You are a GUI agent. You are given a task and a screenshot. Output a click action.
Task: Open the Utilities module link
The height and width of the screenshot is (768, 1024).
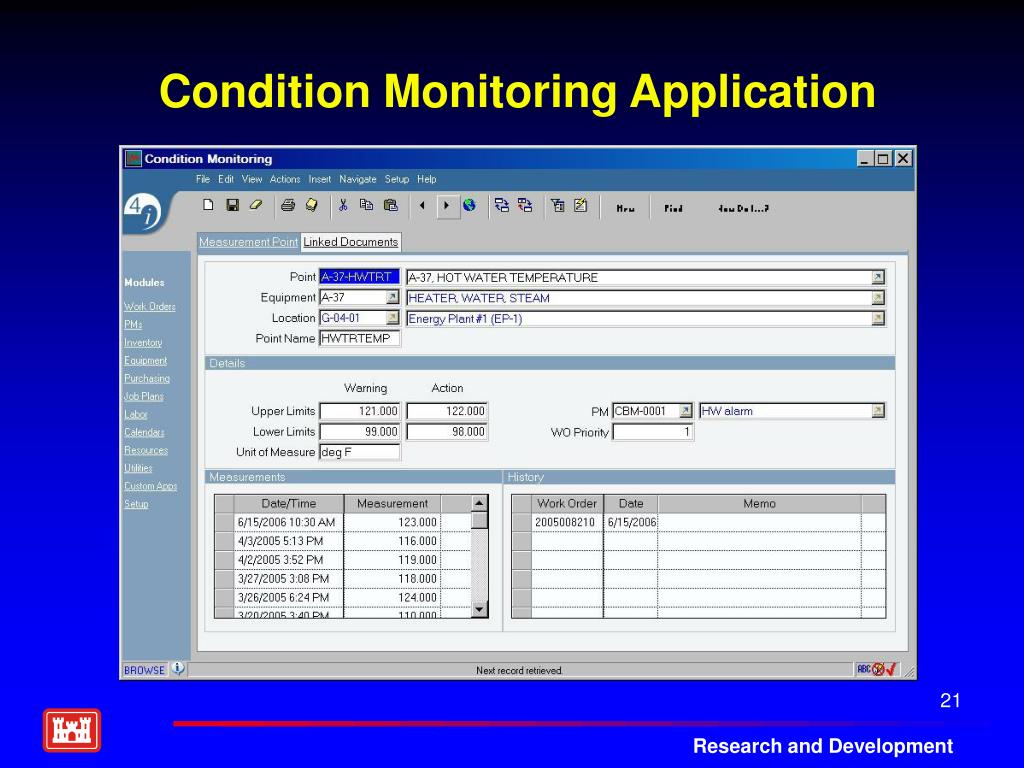click(x=138, y=468)
